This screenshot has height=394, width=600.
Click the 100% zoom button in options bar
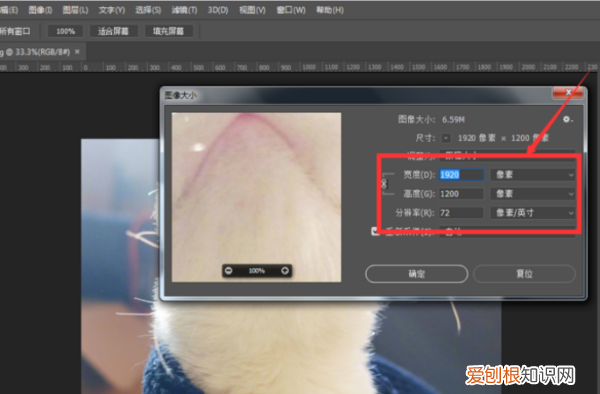[x=65, y=31]
